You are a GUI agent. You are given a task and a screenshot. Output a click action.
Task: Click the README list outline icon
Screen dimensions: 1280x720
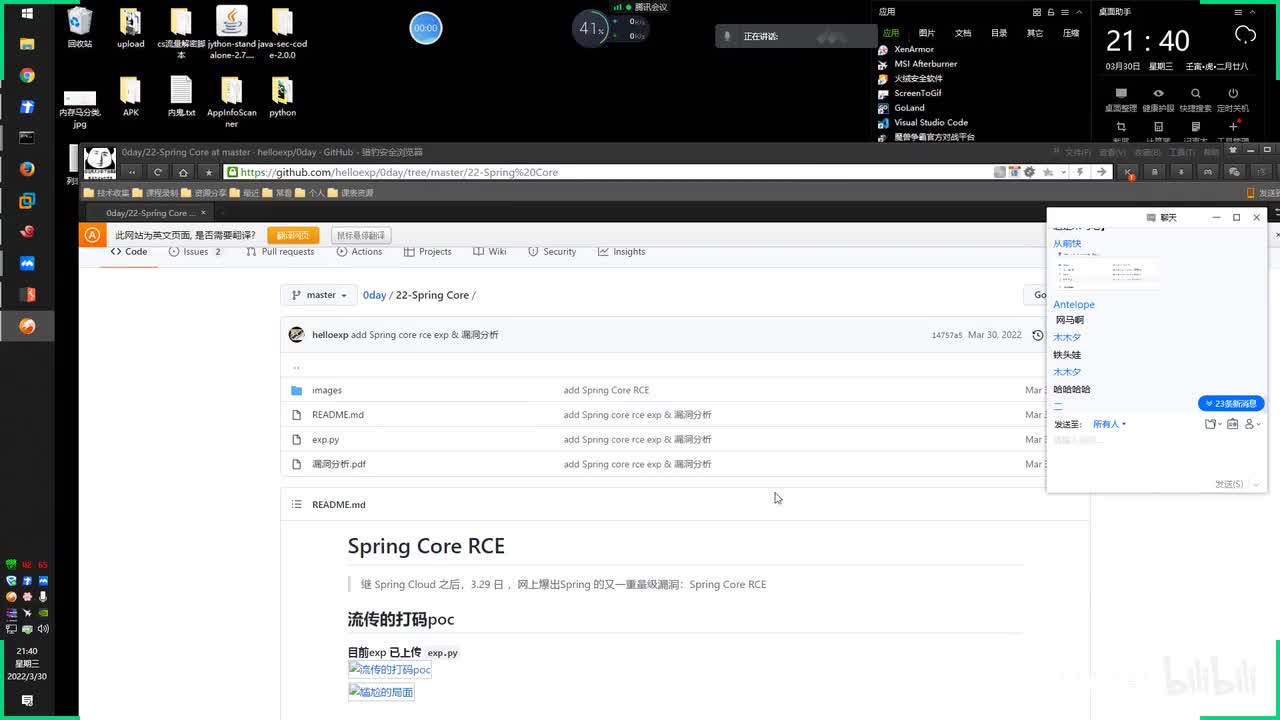click(x=296, y=504)
